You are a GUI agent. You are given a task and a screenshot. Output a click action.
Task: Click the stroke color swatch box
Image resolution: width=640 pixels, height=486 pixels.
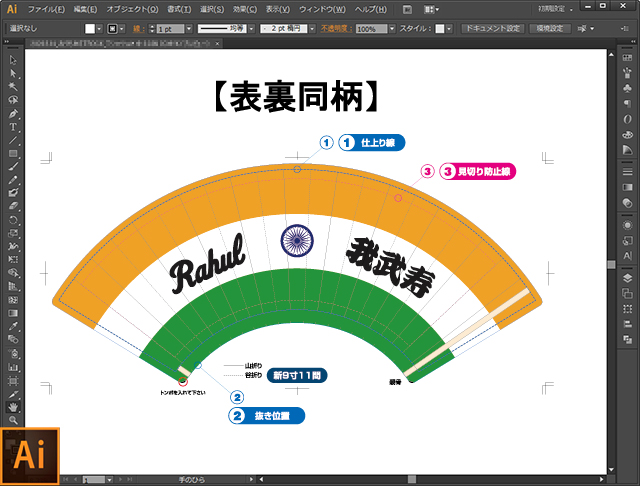pyautogui.click(x=112, y=29)
